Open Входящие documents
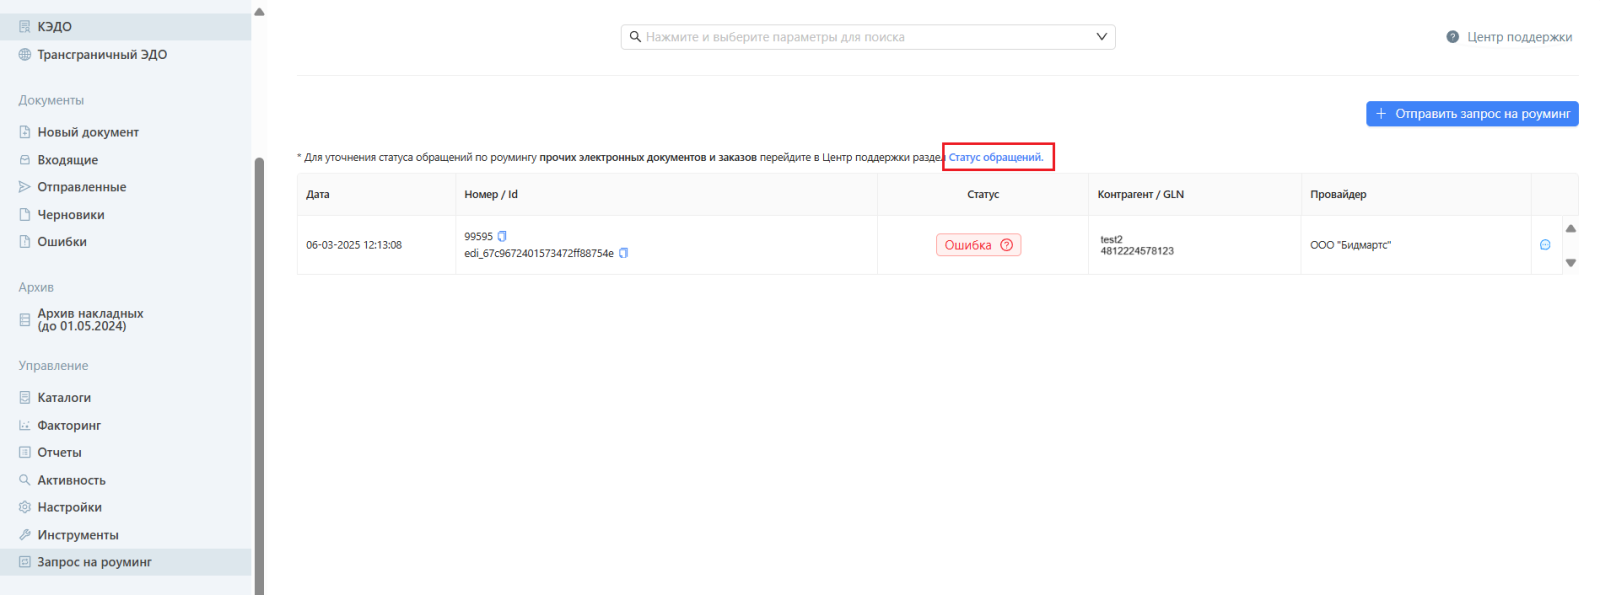The height and width of the screenshot is (595, 1600). point(67,160)
